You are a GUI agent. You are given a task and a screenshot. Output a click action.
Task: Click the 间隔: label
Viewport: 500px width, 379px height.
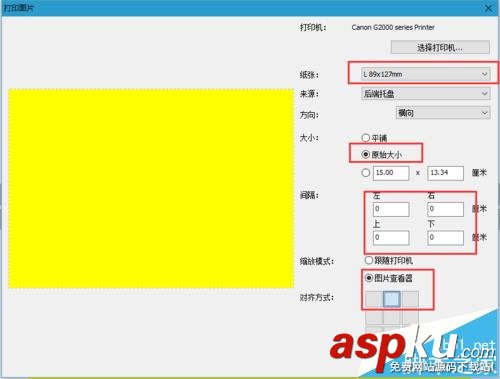tap(309, 195)
